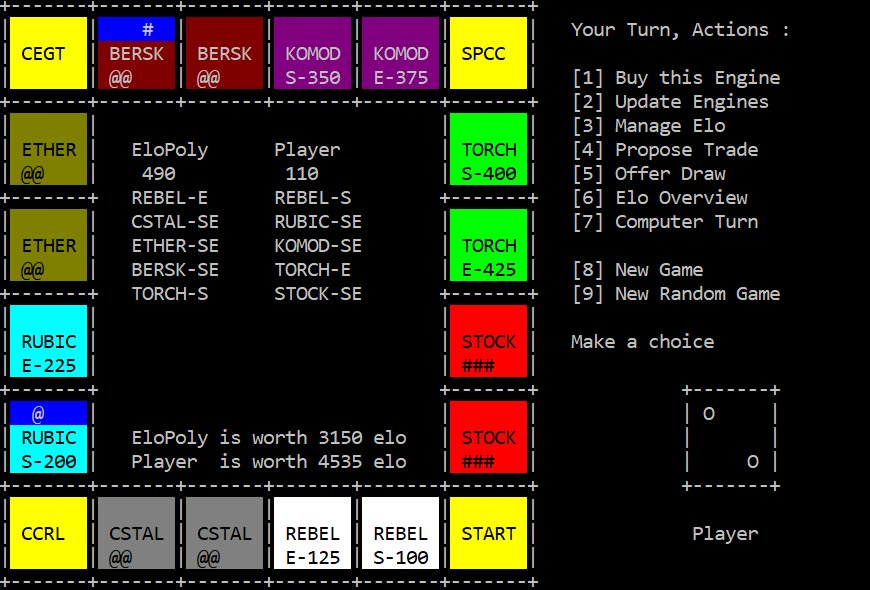The width and height of the screenshot is (870, 590).
Task: Open action [3] Manage Elo
Action: point(649,125)
